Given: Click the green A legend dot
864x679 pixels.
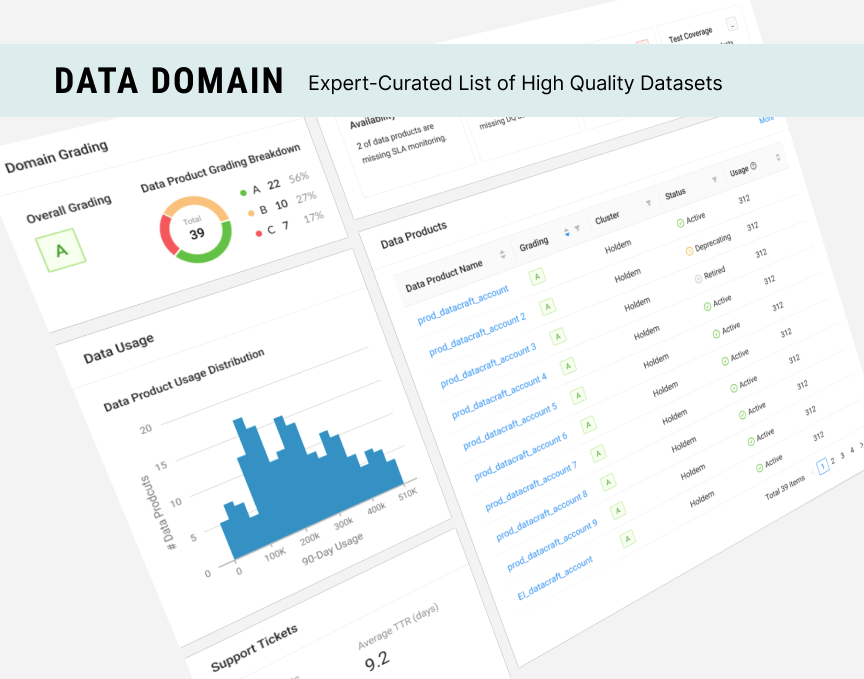Looking at the screenshot, I should (x=243, y=193).
